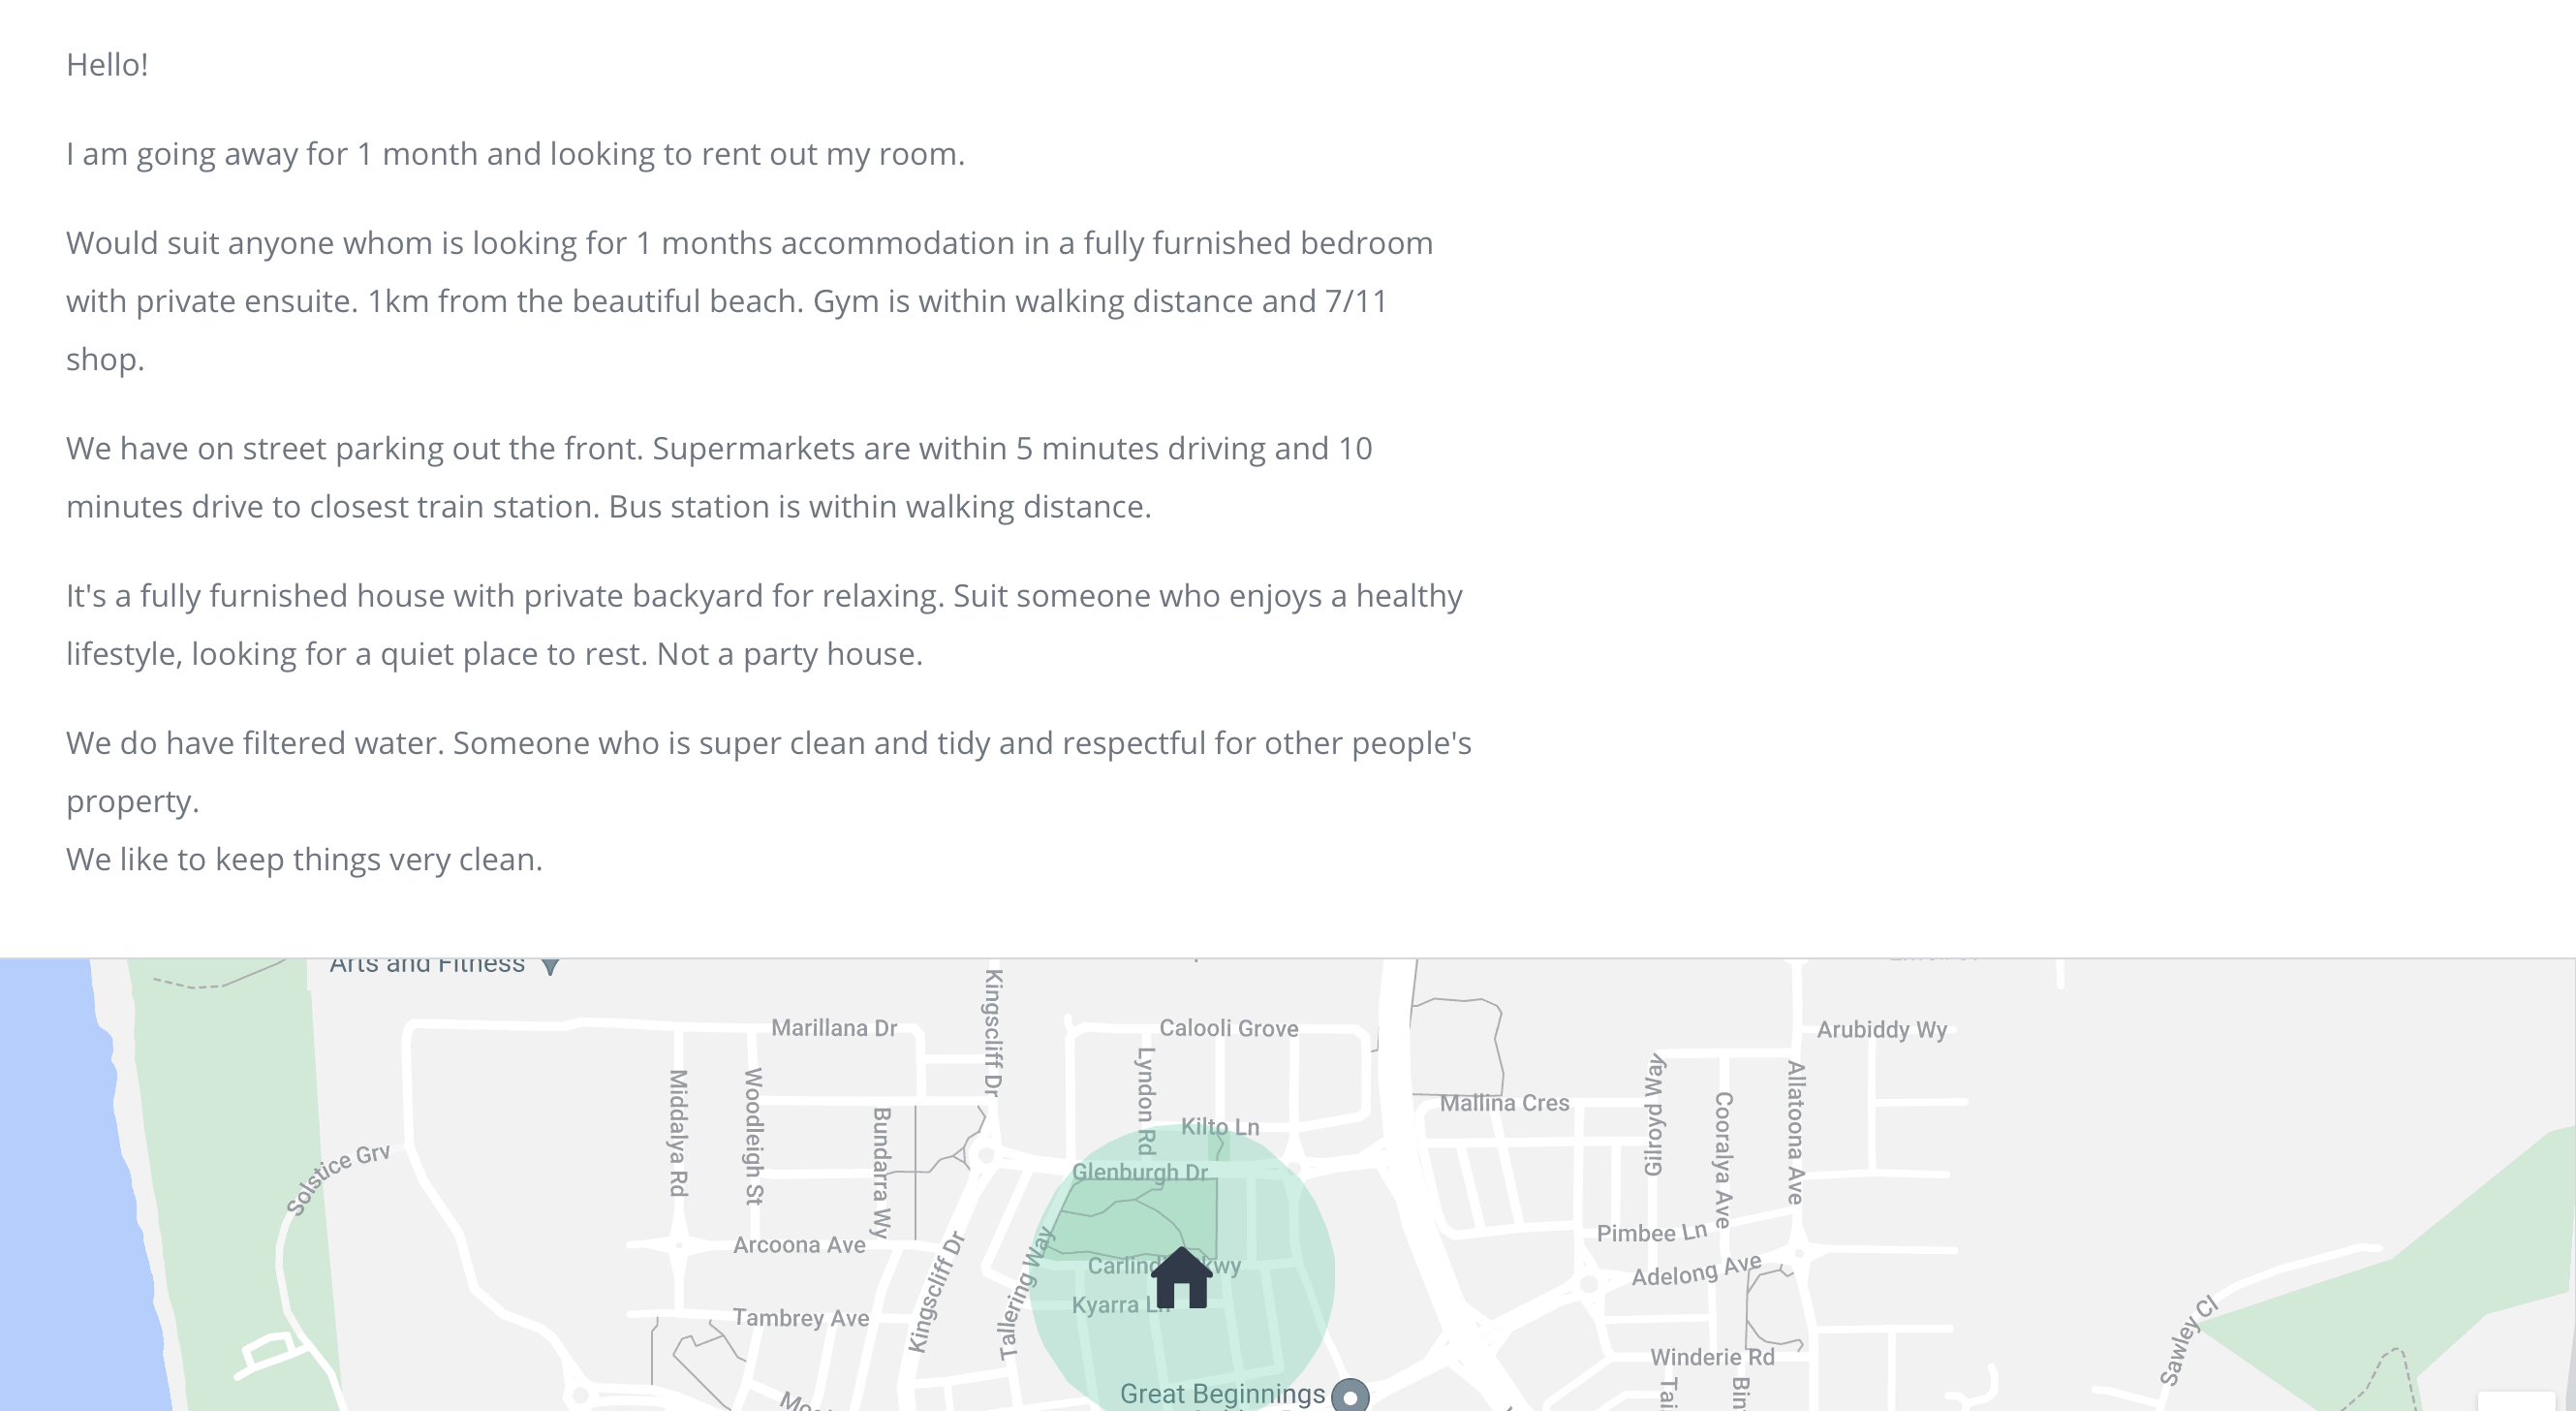2576x1411 pixels.
Task: Click the Arubiddy Wy street label
Action: click(1881, 1030)
